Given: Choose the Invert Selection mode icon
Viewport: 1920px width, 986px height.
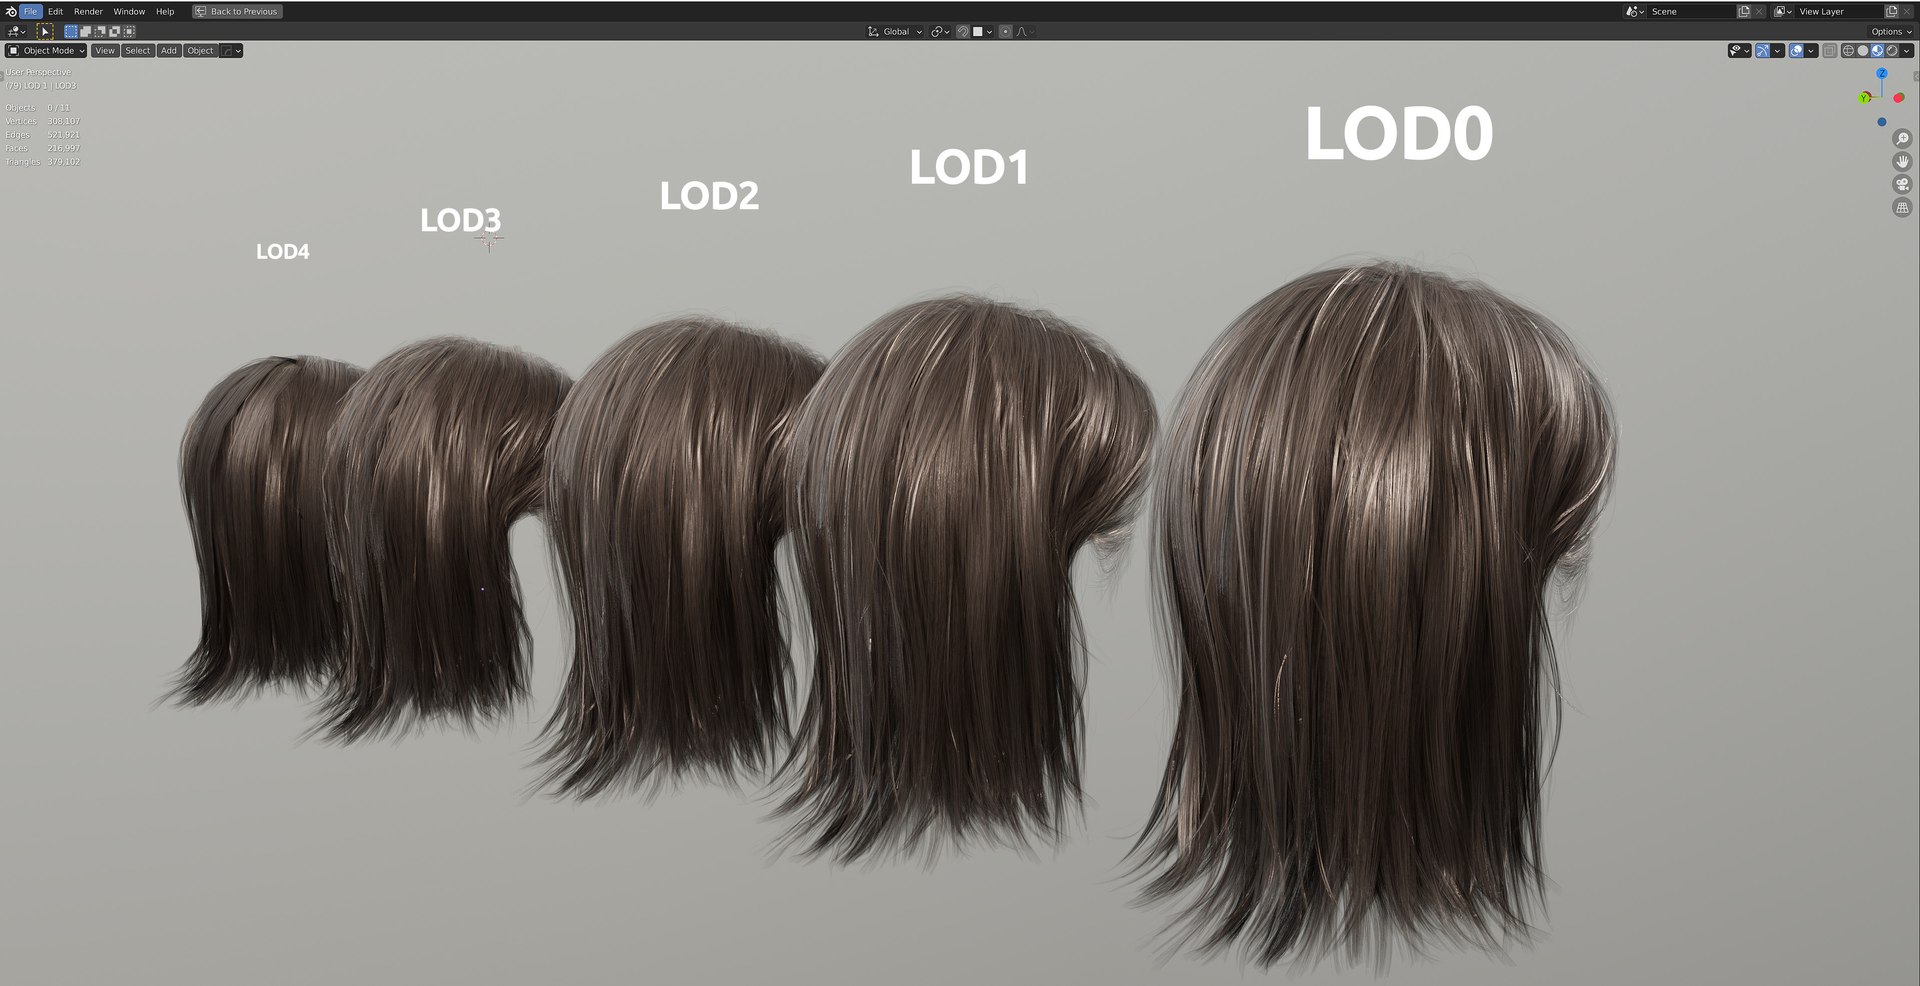Looking at the screenshot, I should (114, 31).
